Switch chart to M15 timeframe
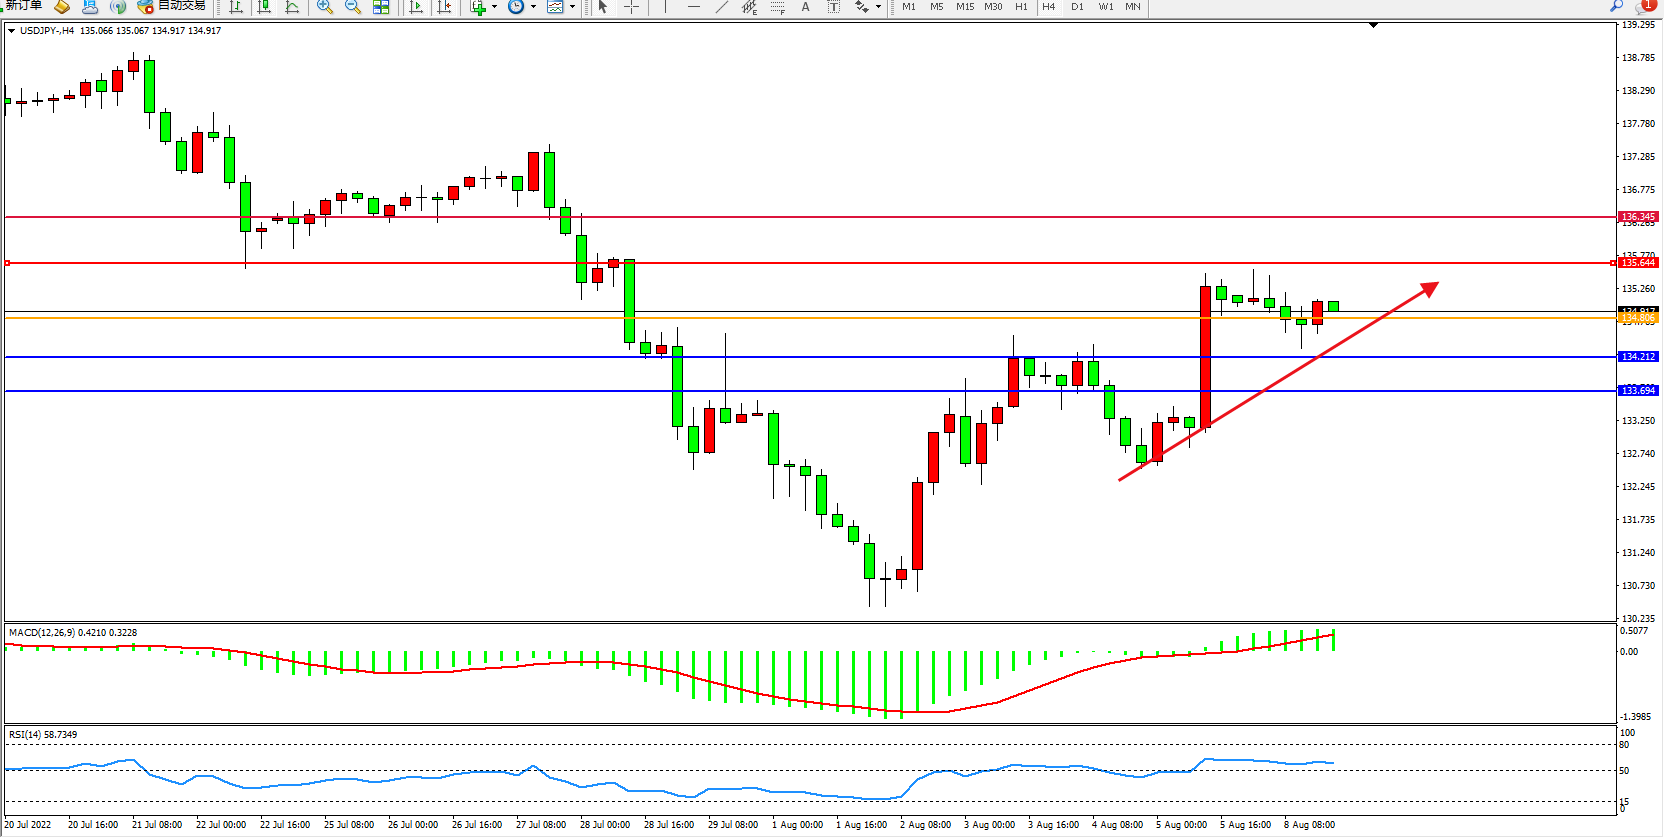This screenshot has height=838, width=1664. (964, 7)
